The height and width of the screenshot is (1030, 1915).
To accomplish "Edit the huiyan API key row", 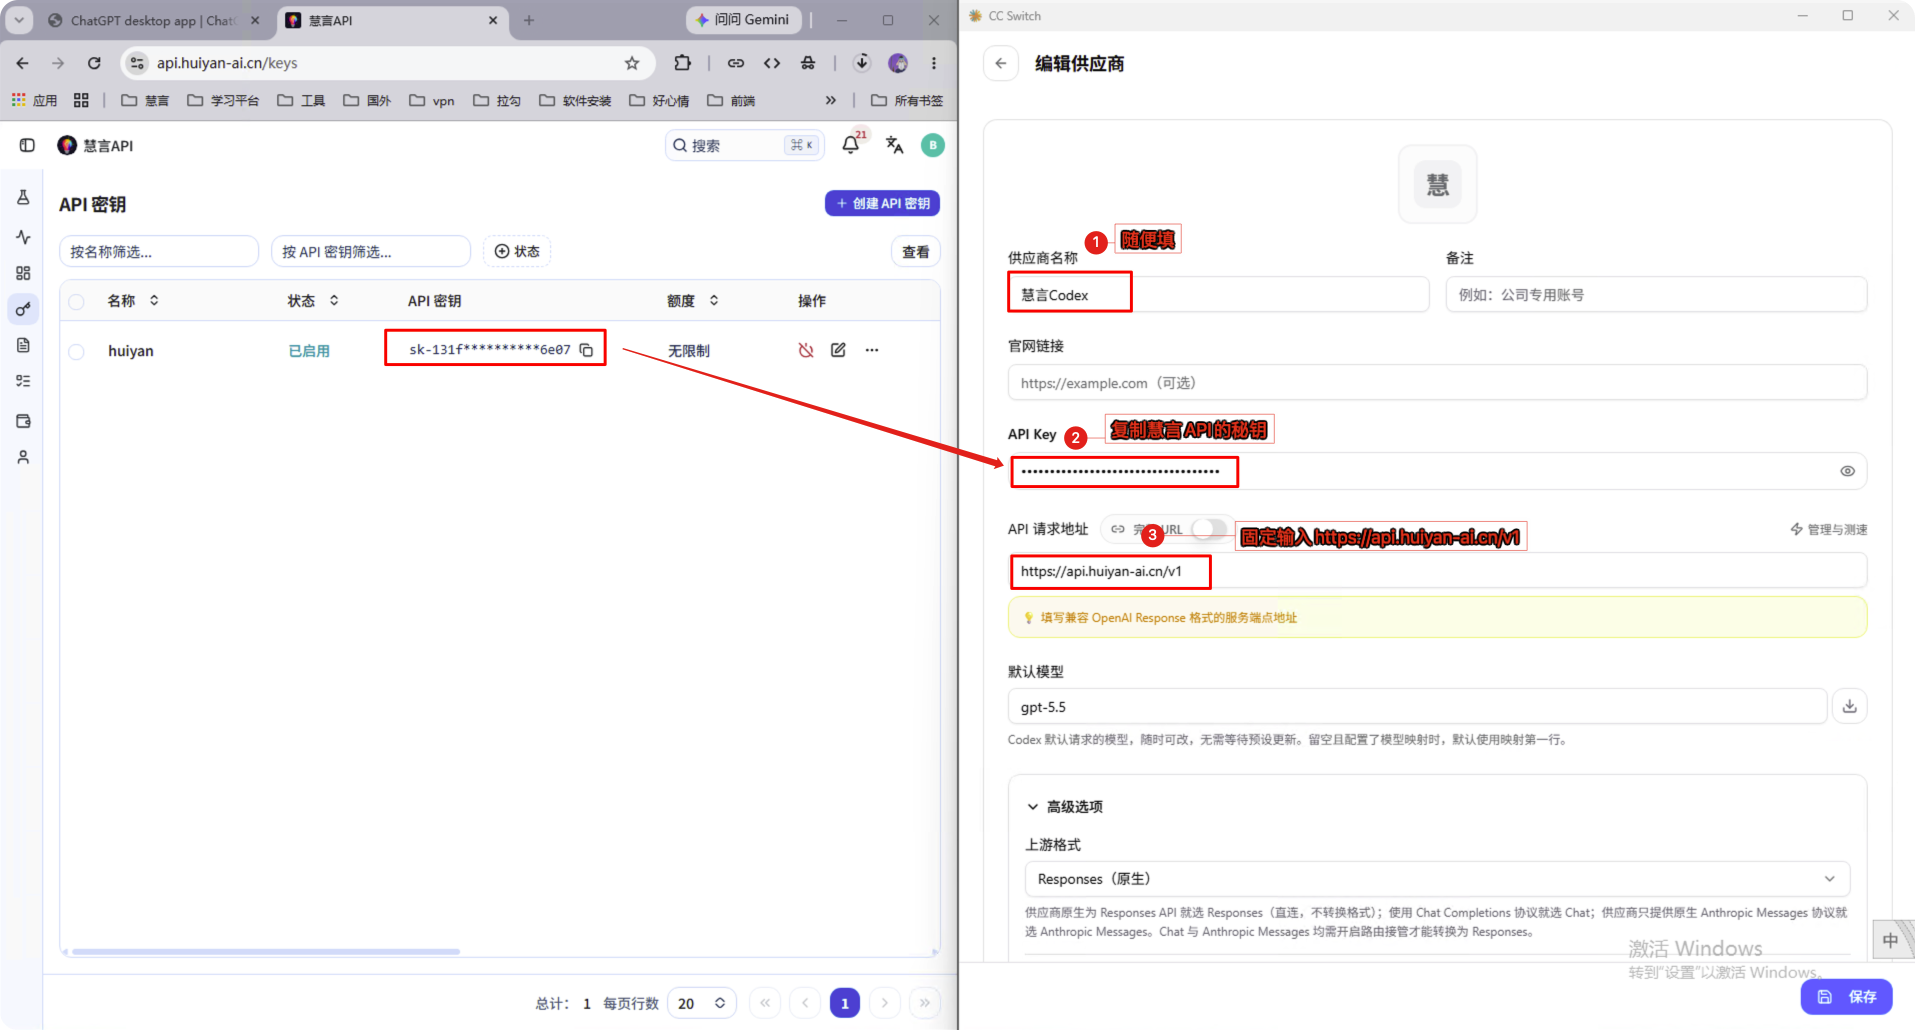I will coord(838,350).
